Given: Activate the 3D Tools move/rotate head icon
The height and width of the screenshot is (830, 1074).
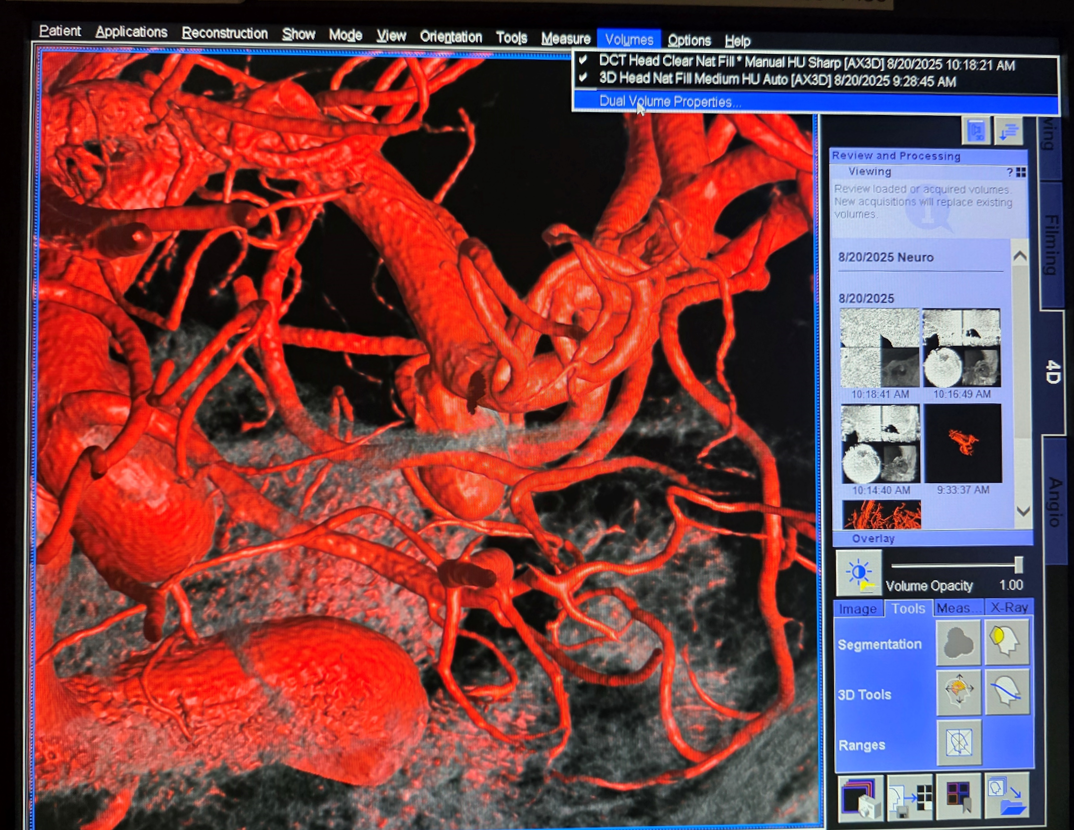Looking at the screenshot, I should pyautogui.click(x=958, y=693).
